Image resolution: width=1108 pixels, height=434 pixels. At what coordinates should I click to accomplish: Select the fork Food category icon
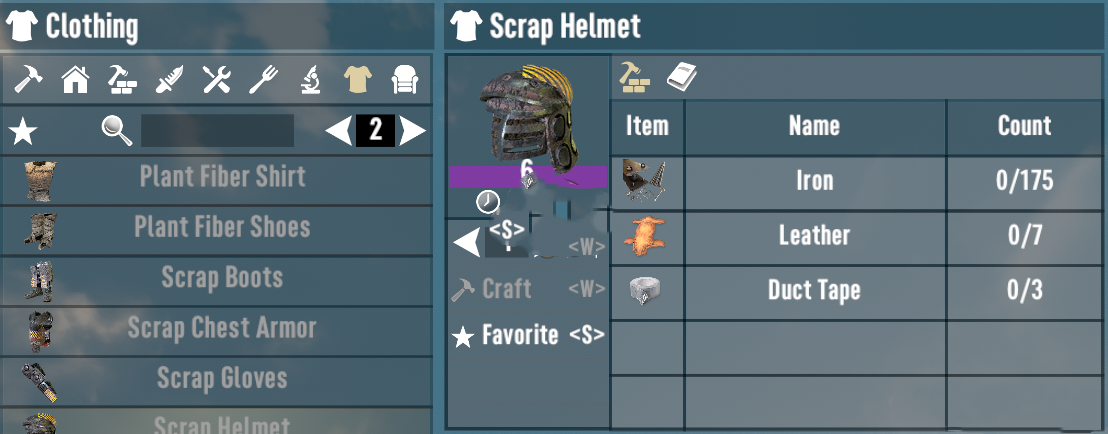click(264, 80)
